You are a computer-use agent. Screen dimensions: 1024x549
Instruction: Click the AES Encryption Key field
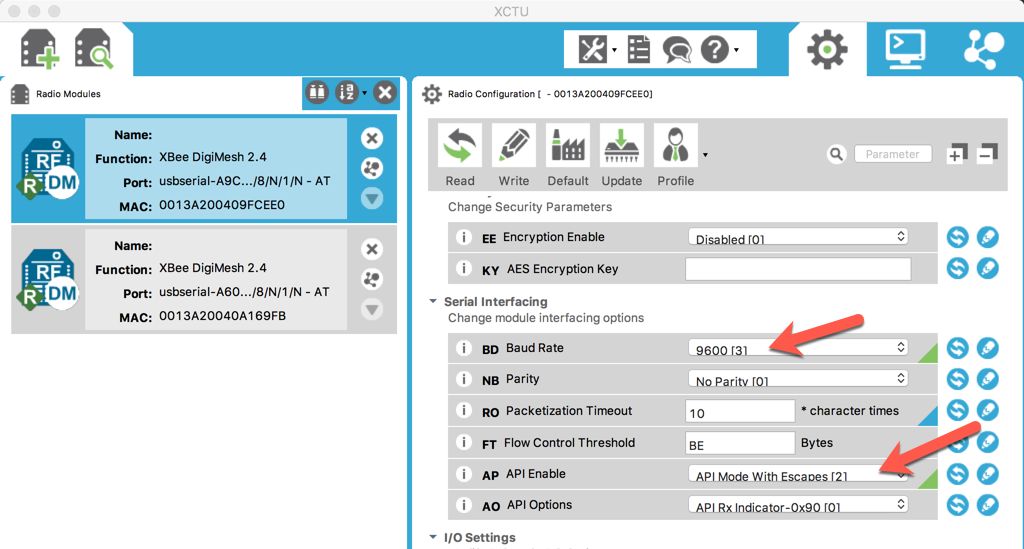(798, 269)
